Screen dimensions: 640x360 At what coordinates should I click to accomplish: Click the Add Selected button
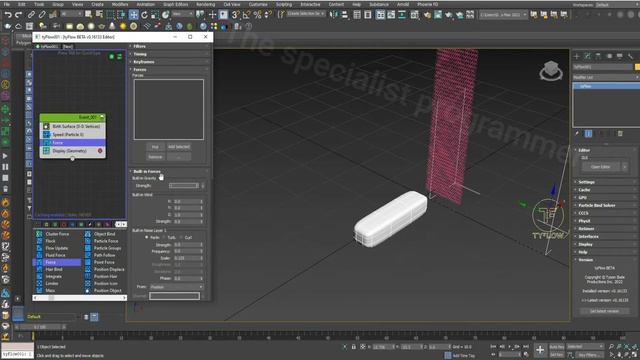[x=179, y=147]
